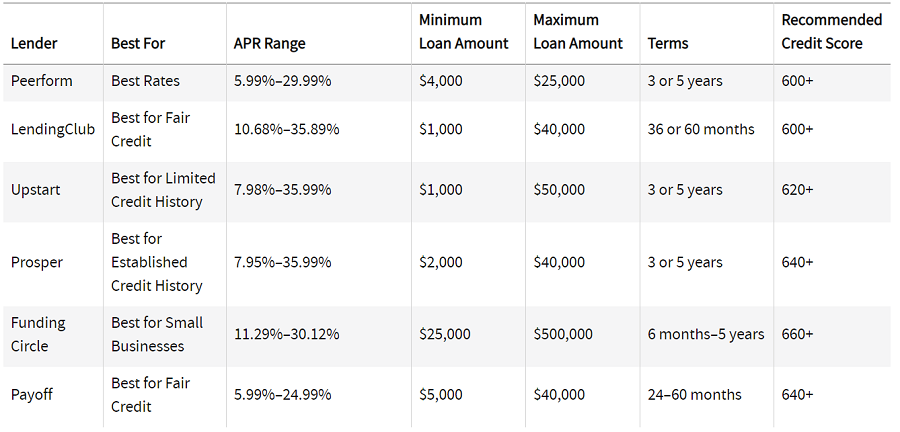
Task: Click Best for Limited Credit History cell
Action: pyautogui.click(x=164, y=190)
